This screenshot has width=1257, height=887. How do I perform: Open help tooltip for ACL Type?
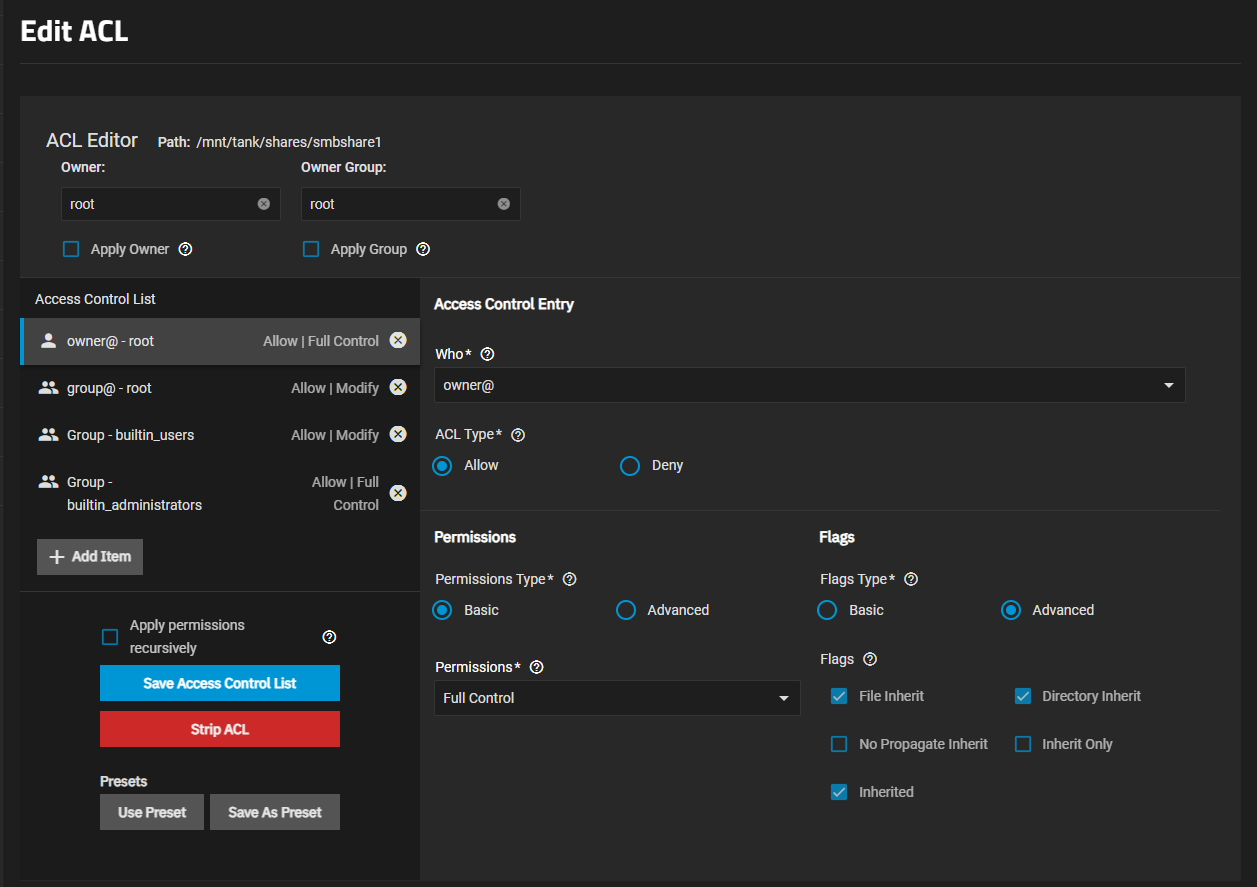[518, 435]
